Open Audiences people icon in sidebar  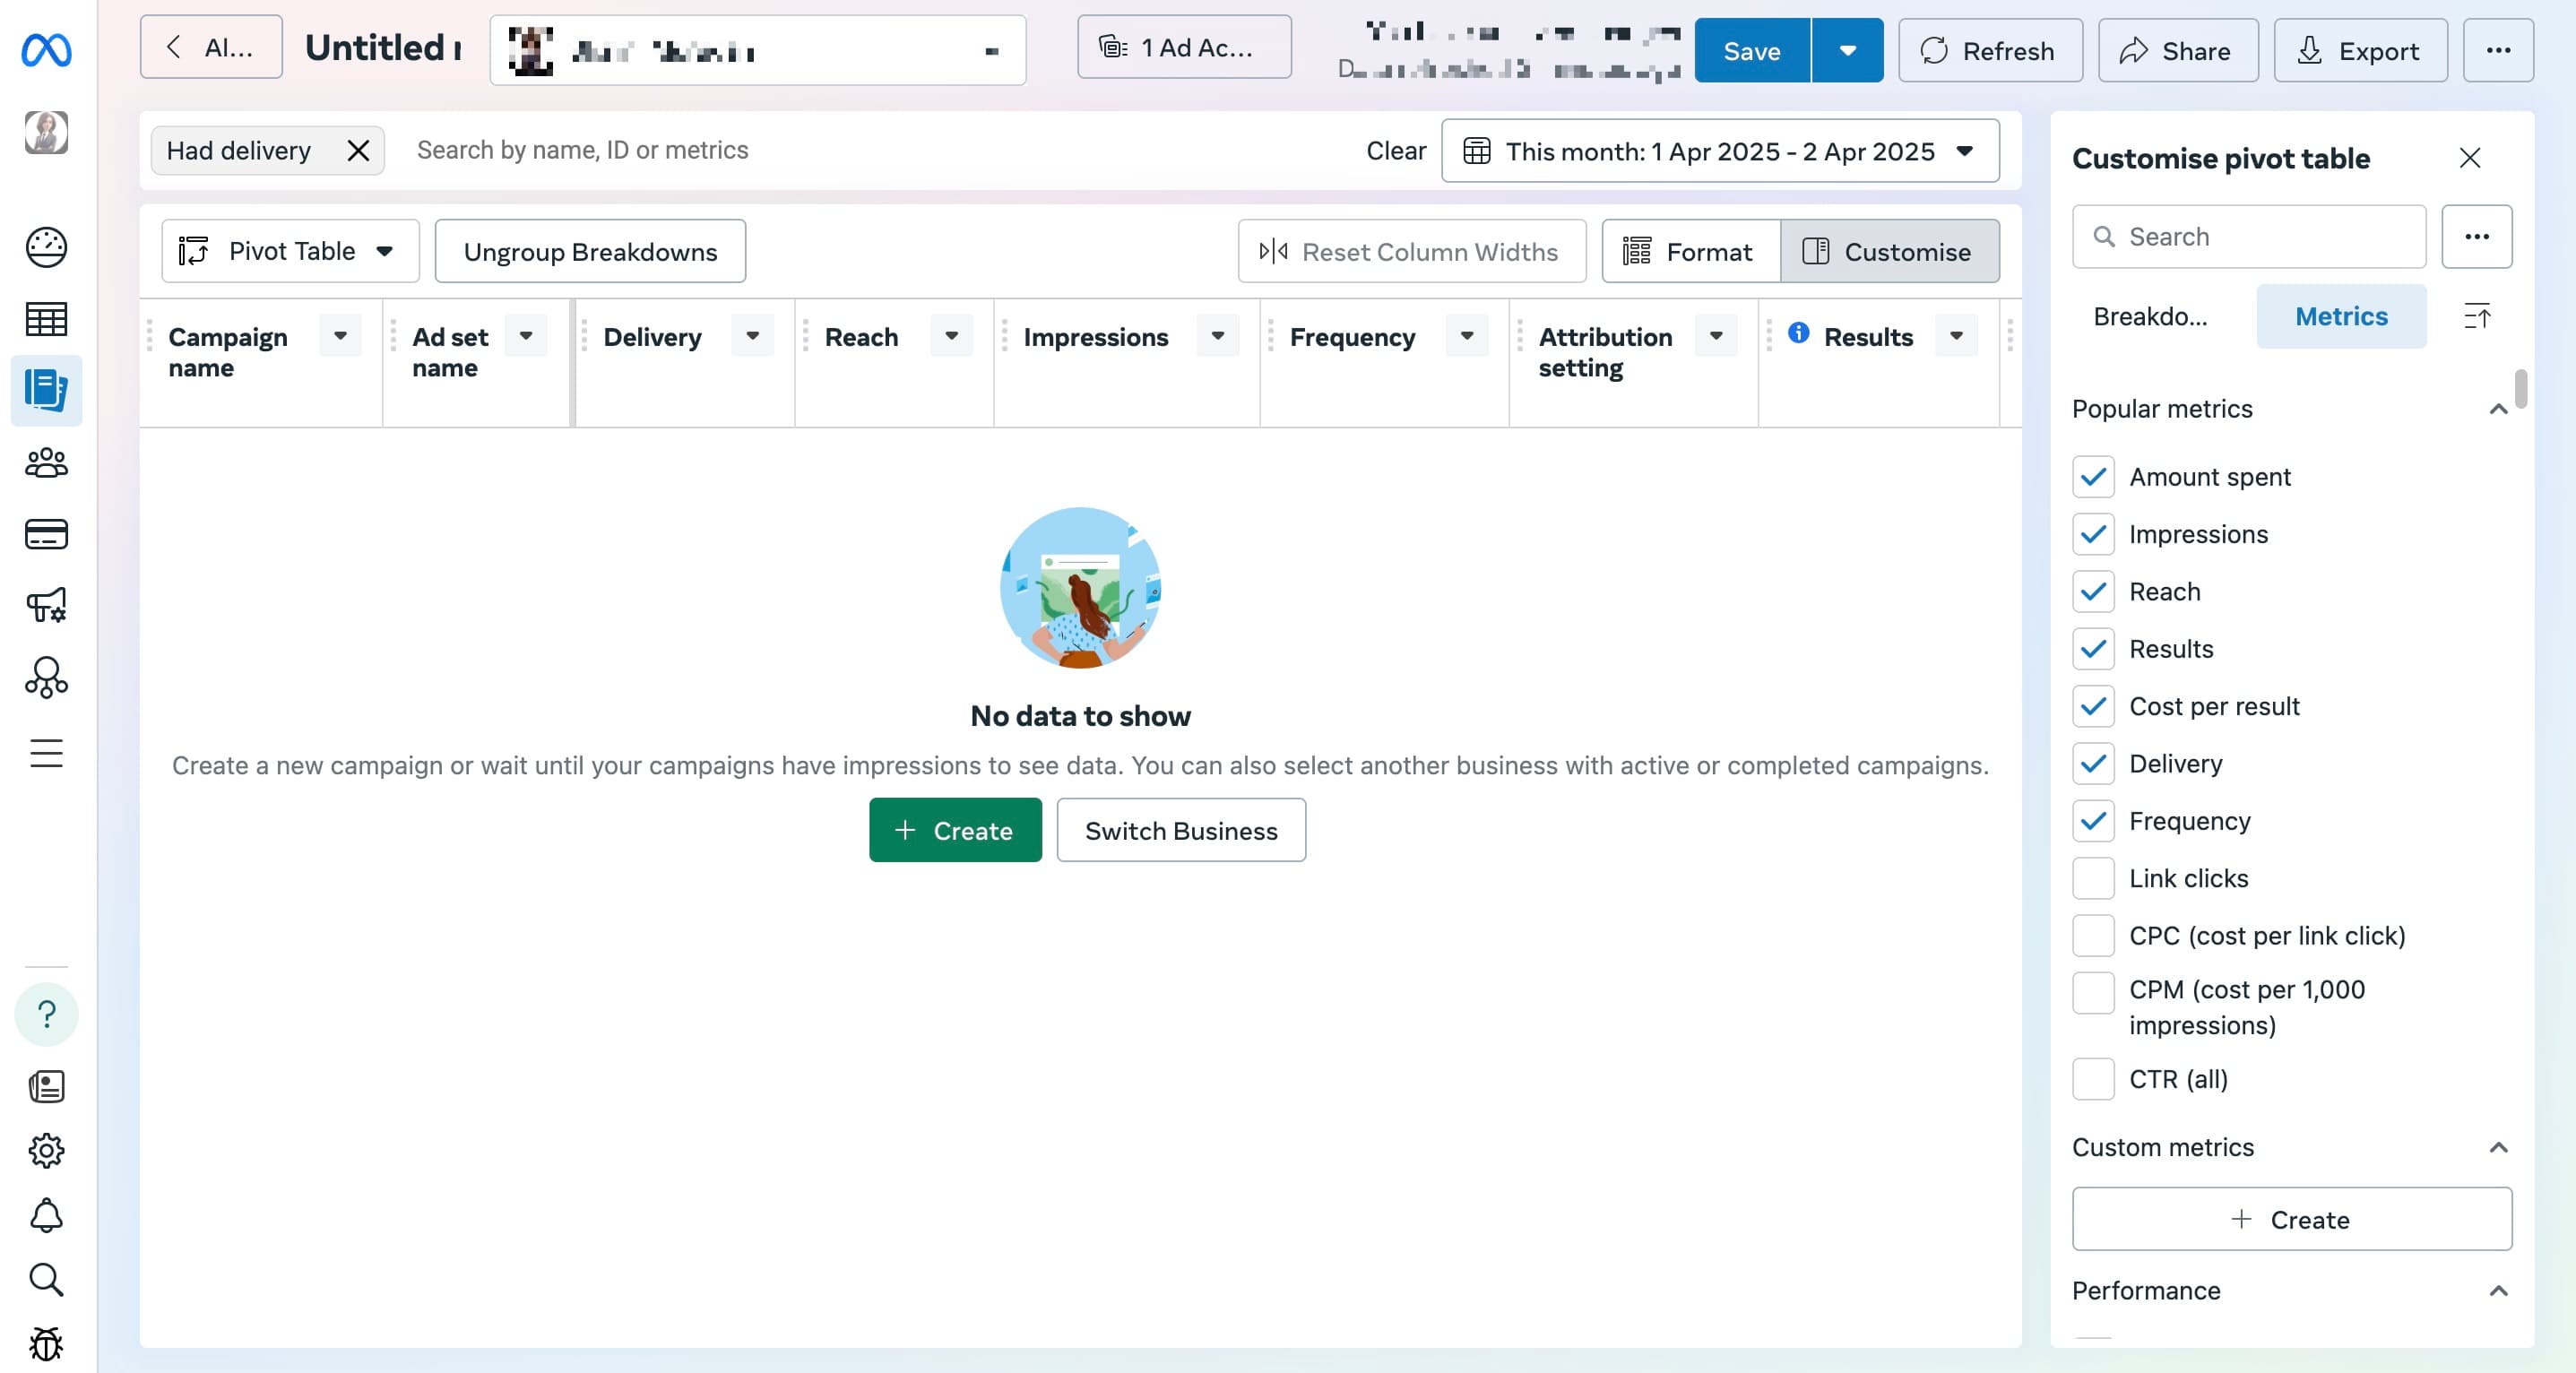pos(46,463)
